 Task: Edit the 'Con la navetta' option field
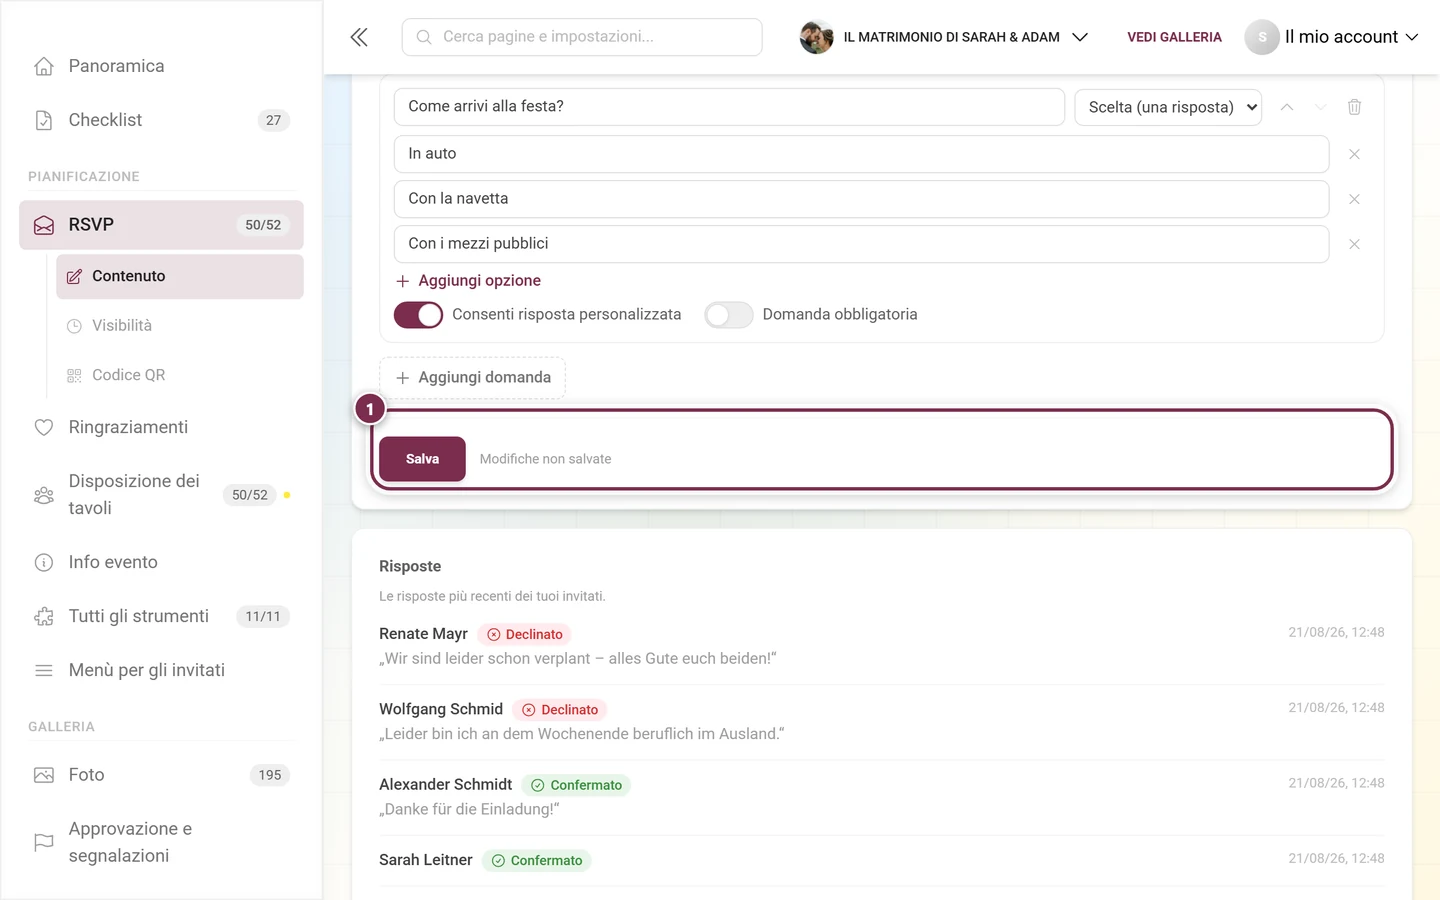(x=861, y=199)
